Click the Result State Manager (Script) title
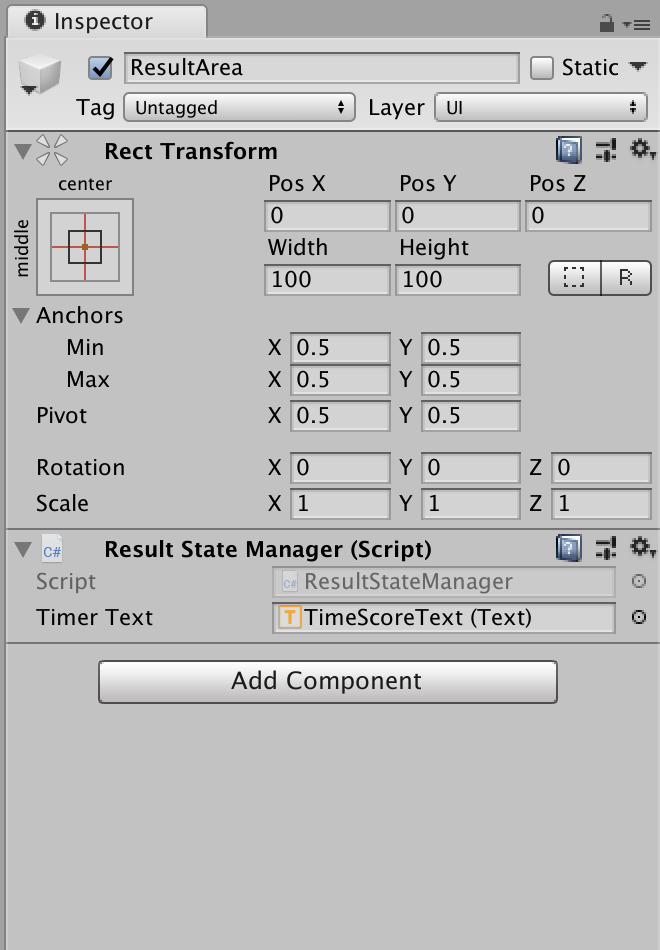Screen dimensions: 660x950 click(268, 550)
